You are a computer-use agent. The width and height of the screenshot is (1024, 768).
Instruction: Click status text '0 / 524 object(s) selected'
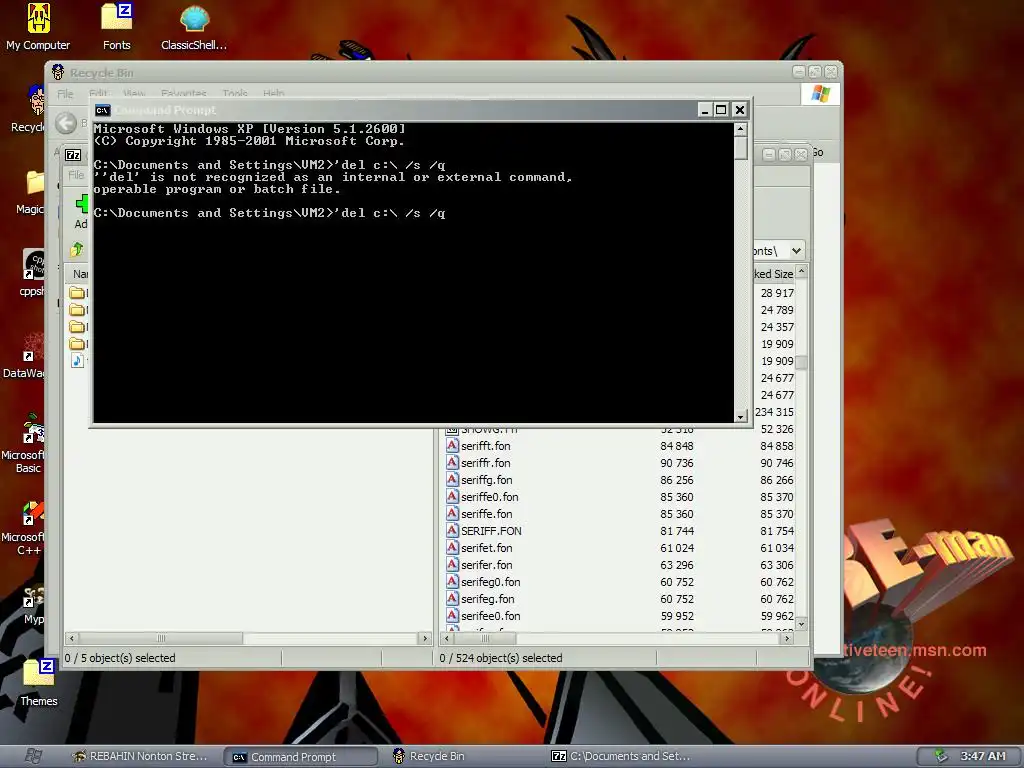coord(501,658)
